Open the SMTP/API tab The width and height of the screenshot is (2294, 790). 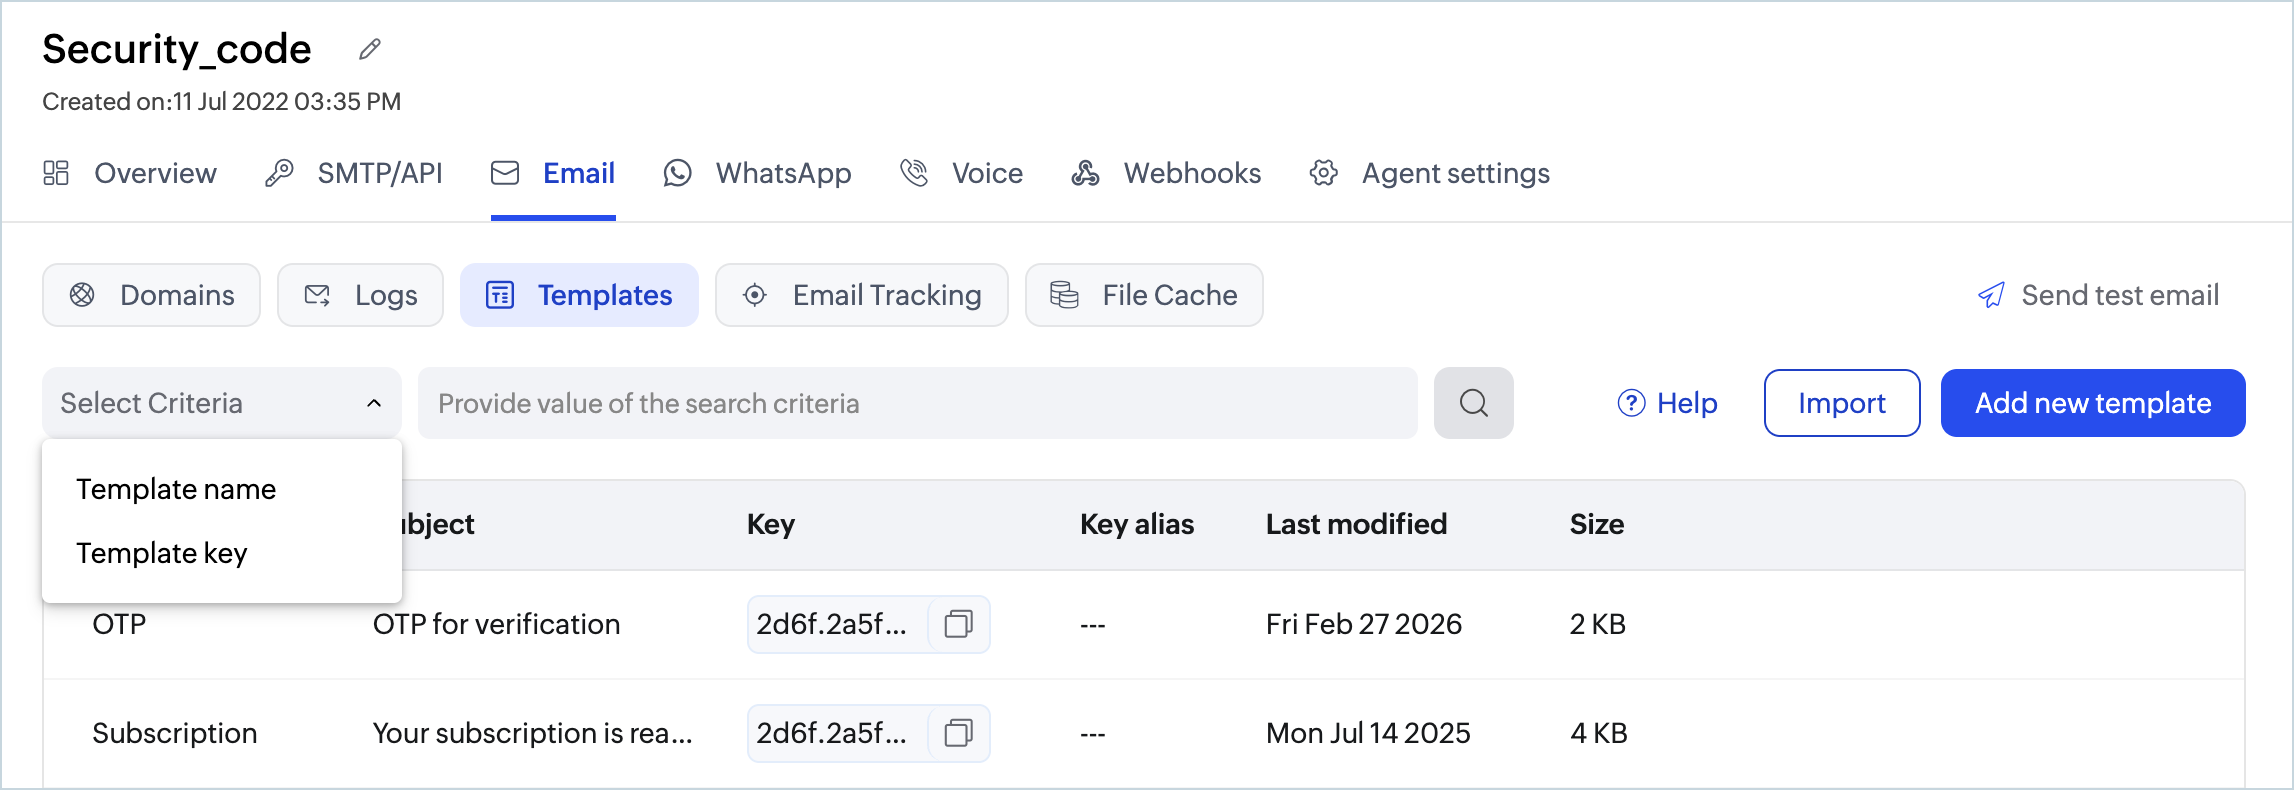point(354,173)
